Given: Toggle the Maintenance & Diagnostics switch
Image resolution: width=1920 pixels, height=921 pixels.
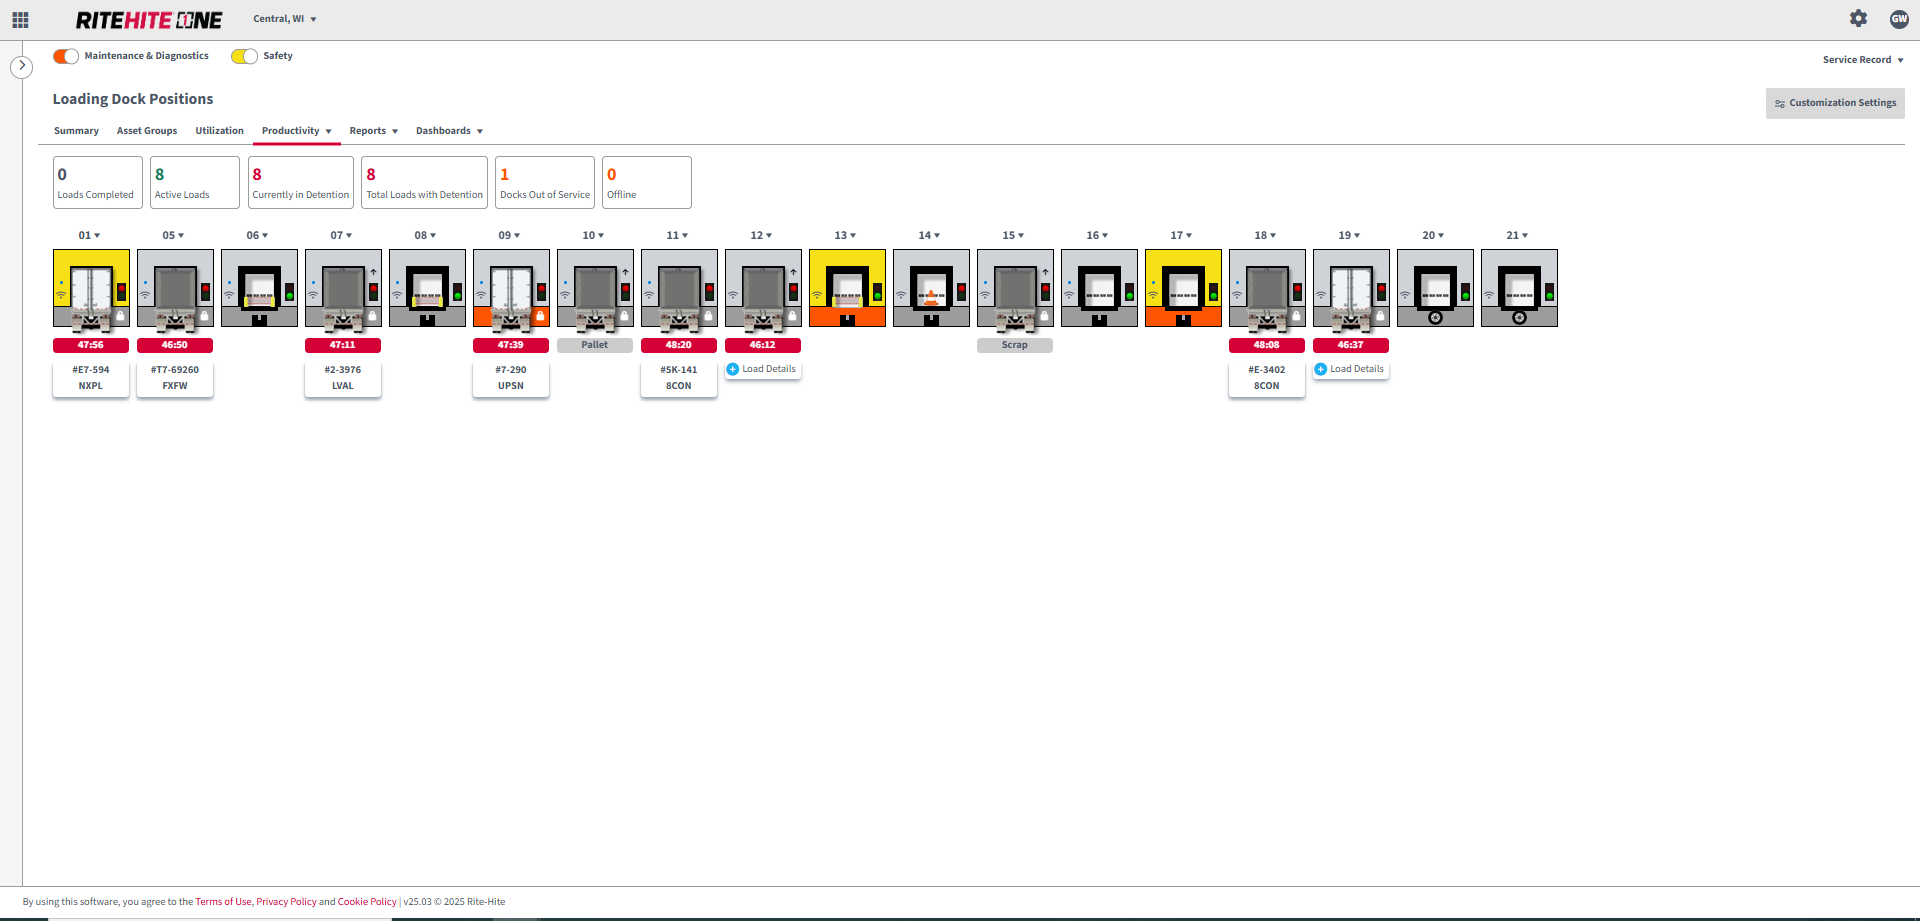Looking at the screenshot, I should point(66,56).
